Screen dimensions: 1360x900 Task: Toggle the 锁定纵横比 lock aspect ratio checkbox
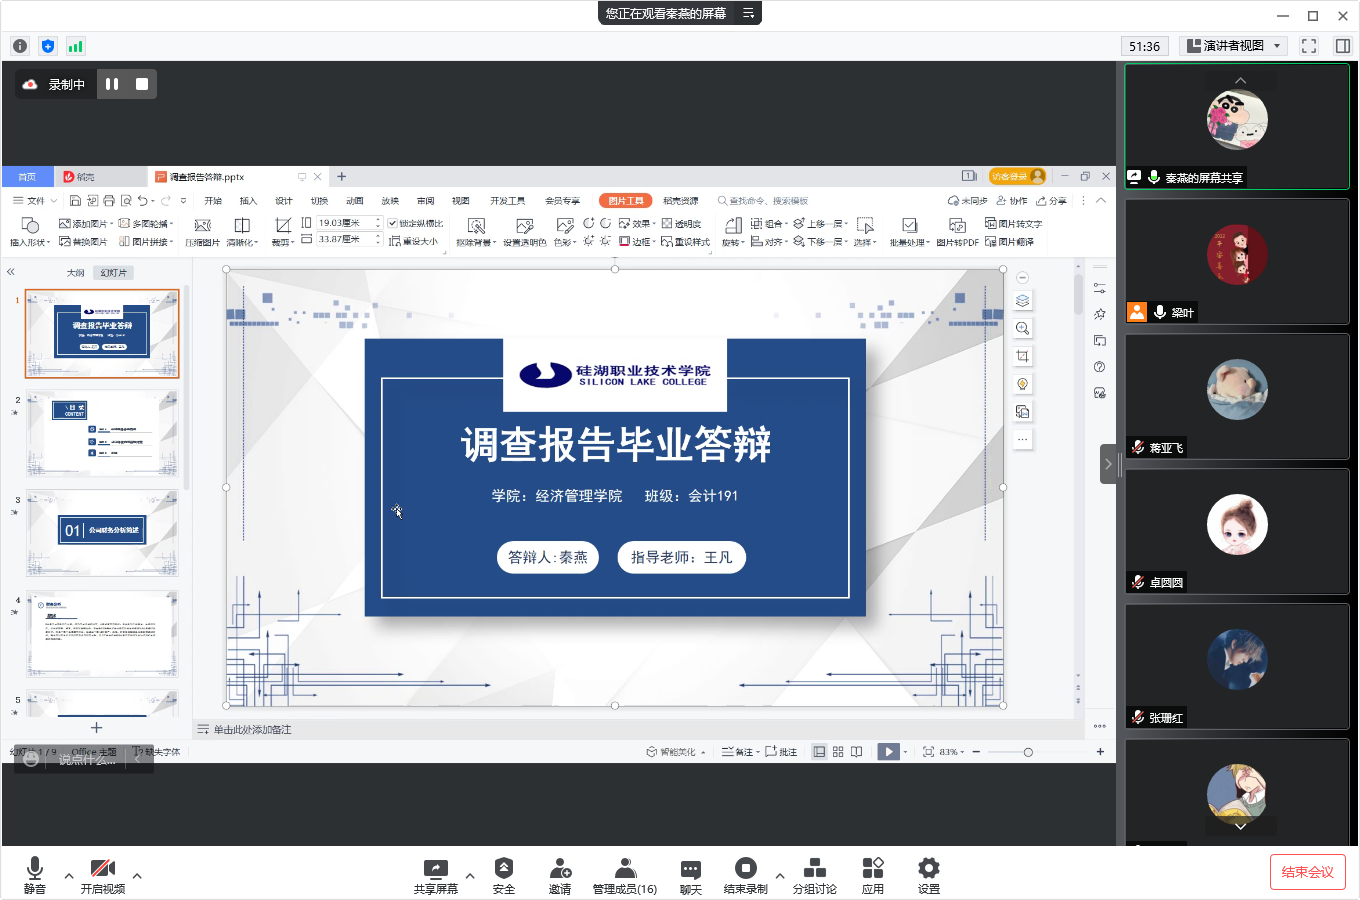click(390, 224)
